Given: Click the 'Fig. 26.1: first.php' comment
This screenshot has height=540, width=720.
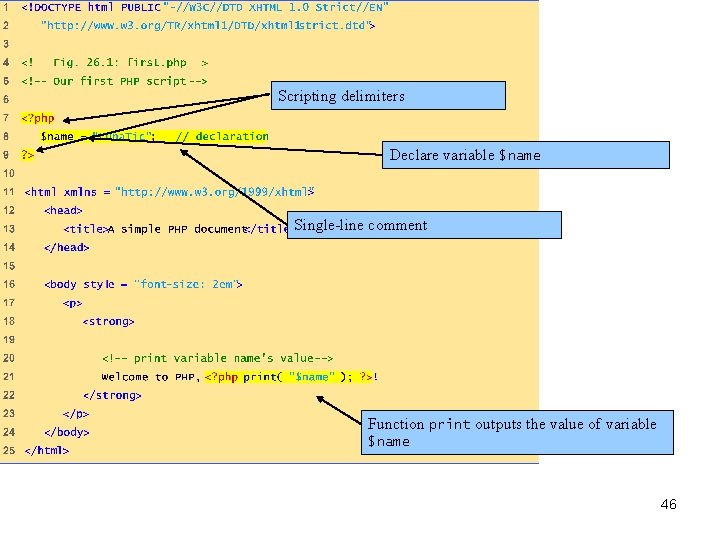Looking at the screenshot, I should tap(115, 62).
